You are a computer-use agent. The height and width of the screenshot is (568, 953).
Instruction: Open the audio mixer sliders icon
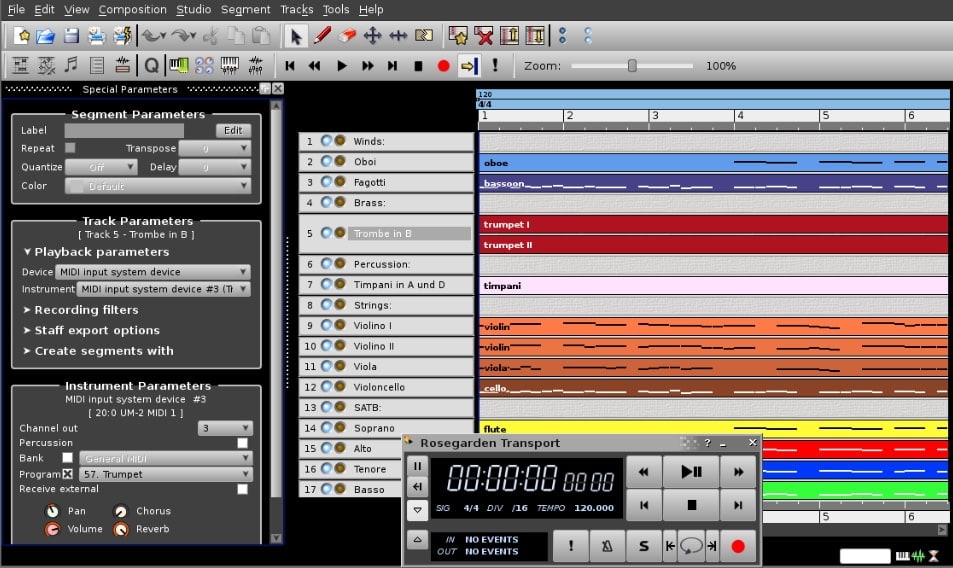255,64
